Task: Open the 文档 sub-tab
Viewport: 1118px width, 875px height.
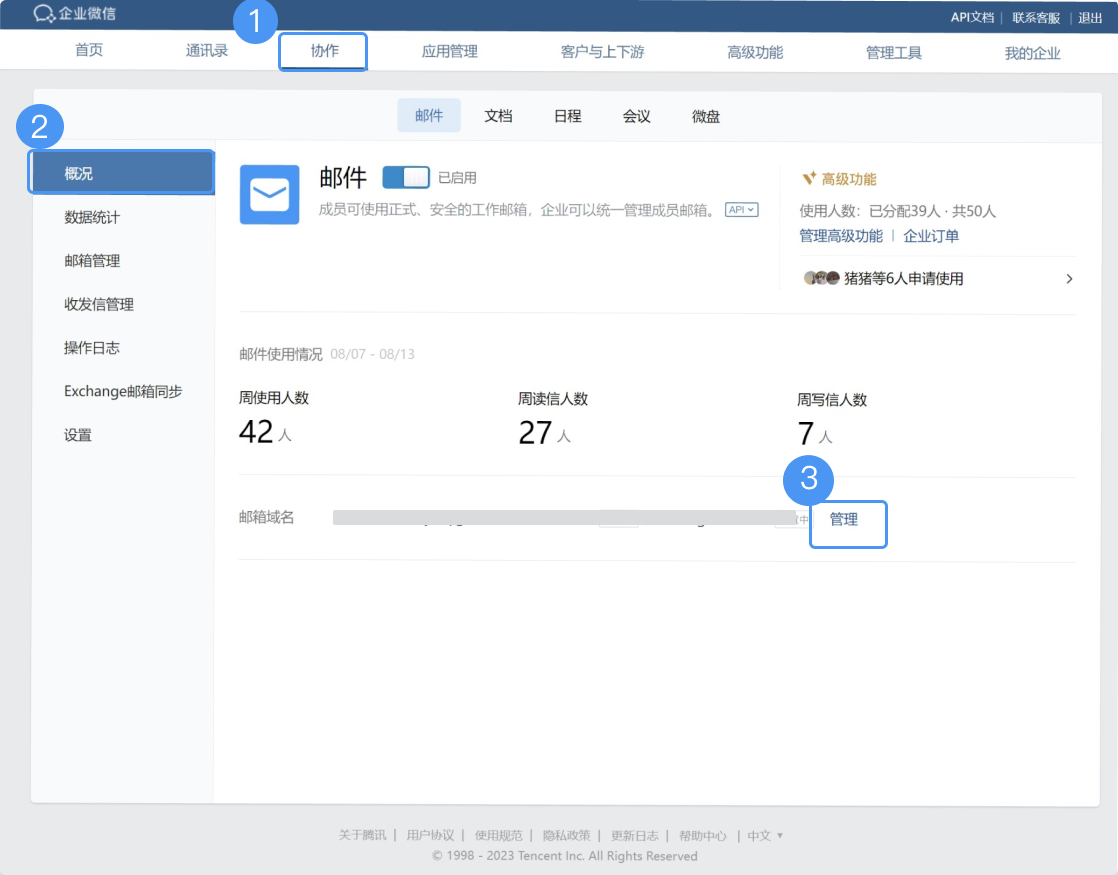Action: pos(498,116)
